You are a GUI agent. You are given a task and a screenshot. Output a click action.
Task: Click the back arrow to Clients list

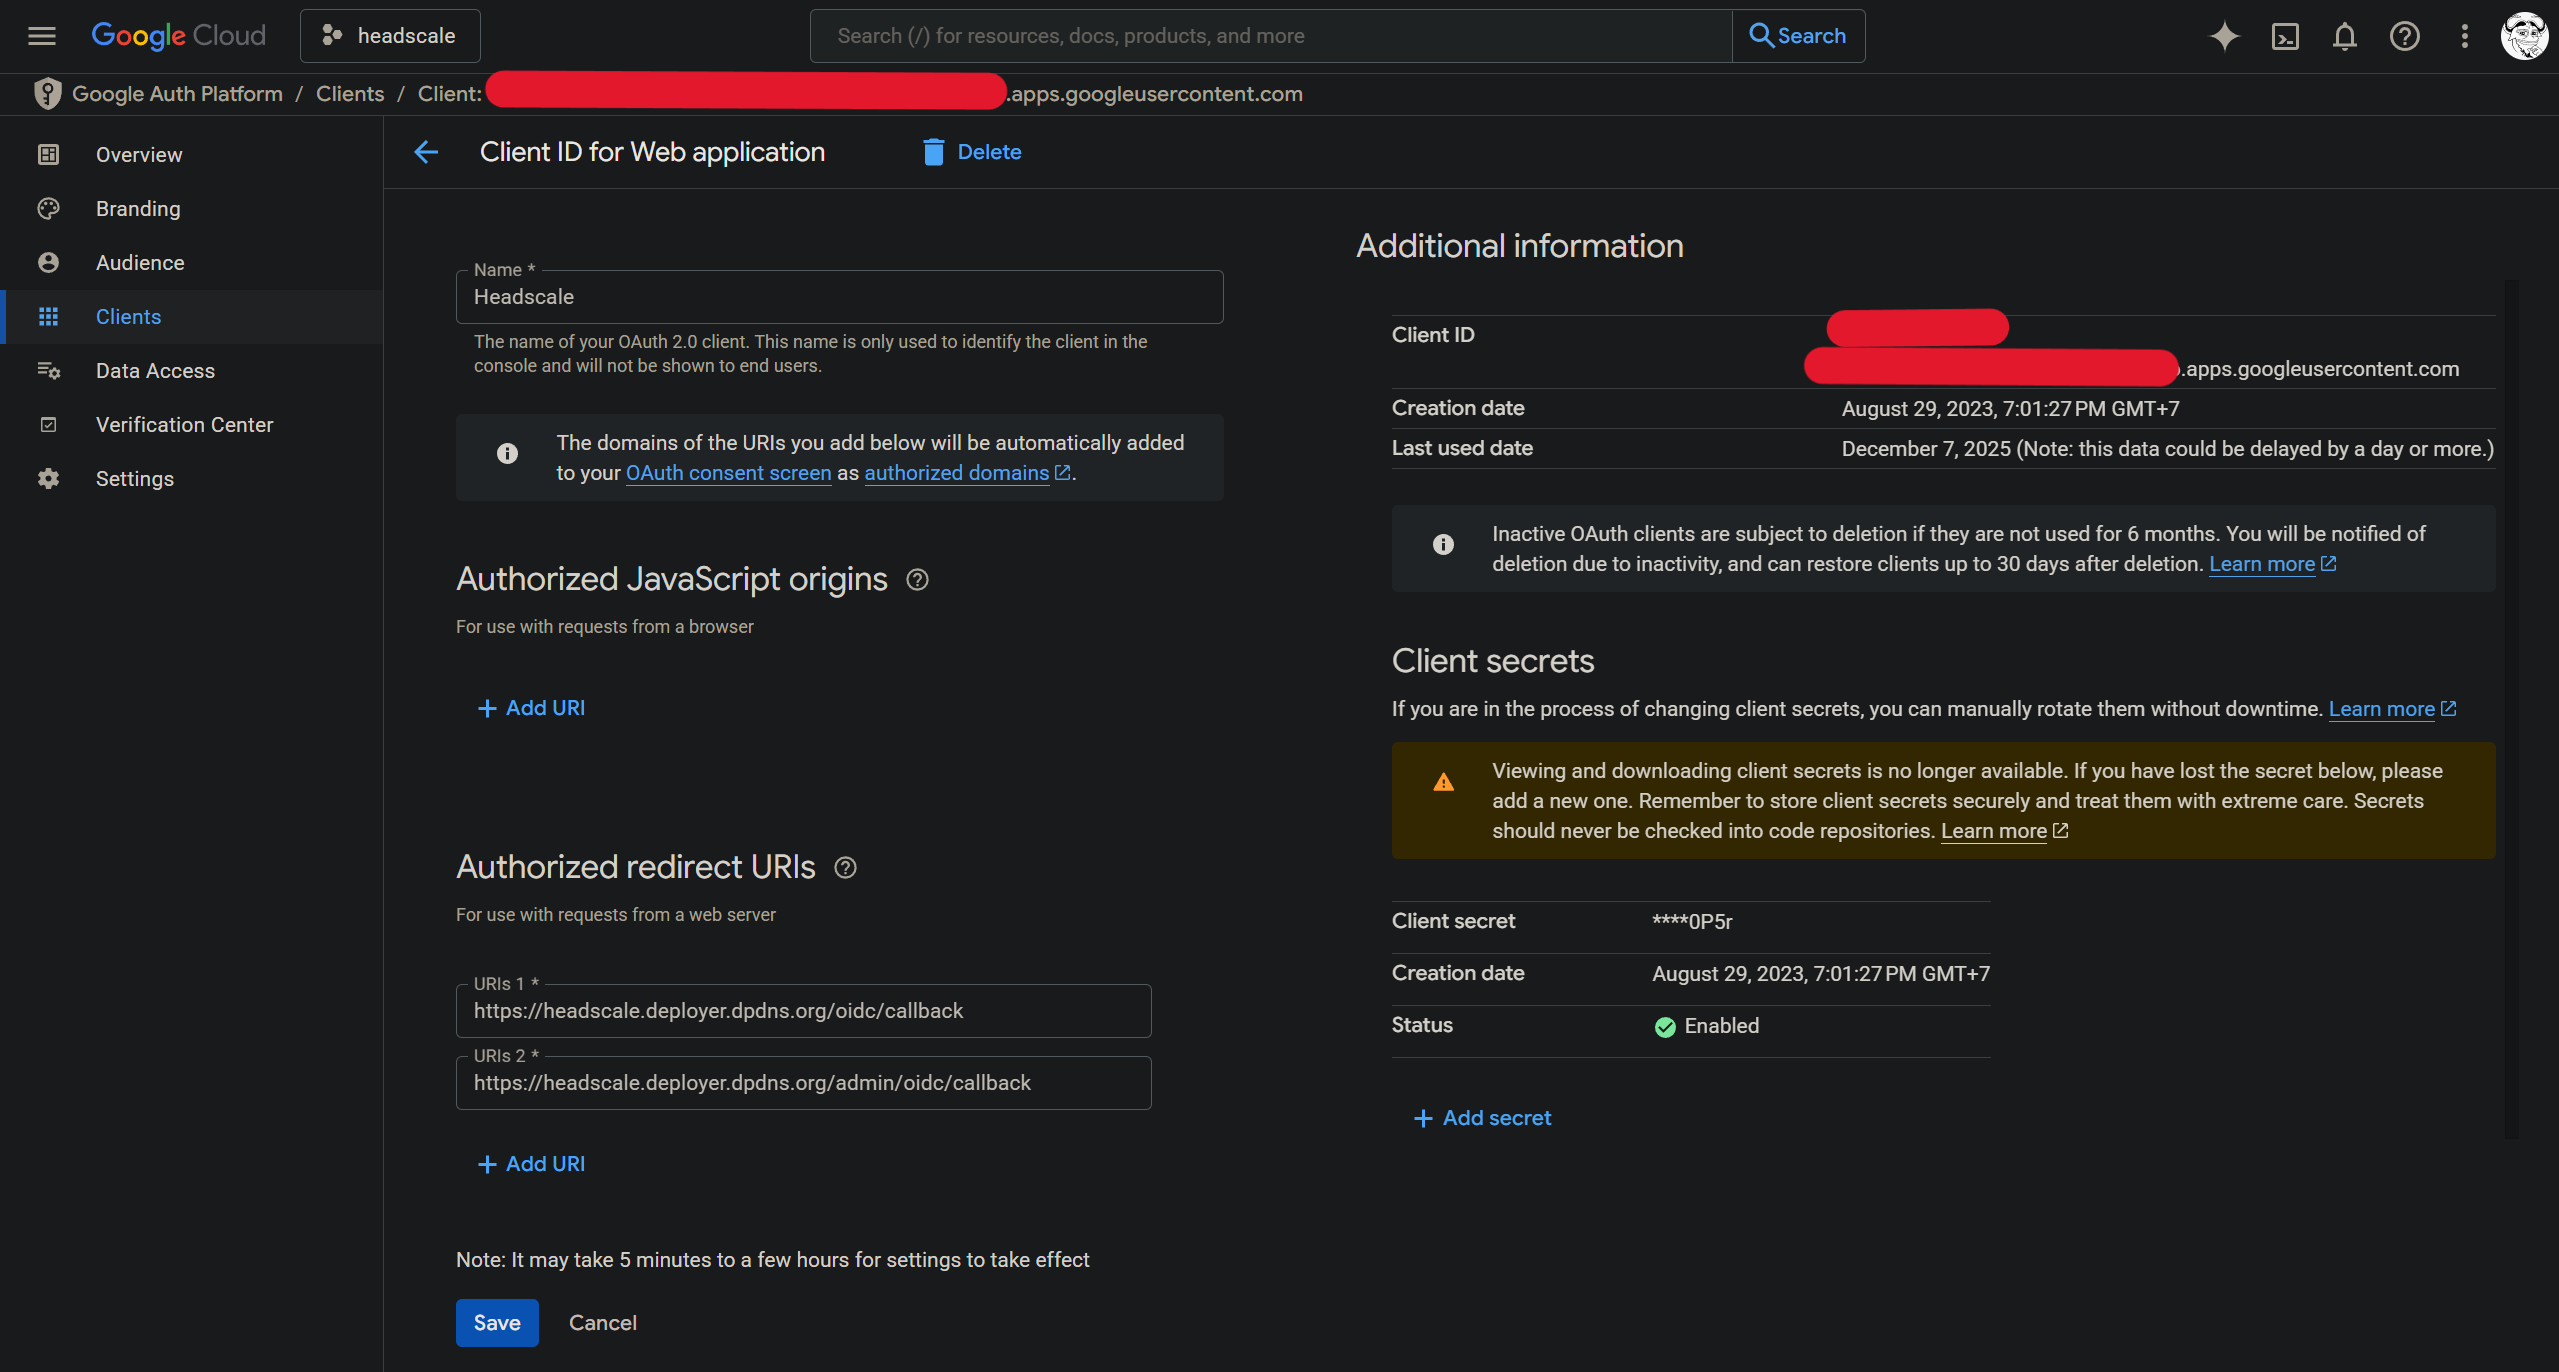(x=426, y=152)
